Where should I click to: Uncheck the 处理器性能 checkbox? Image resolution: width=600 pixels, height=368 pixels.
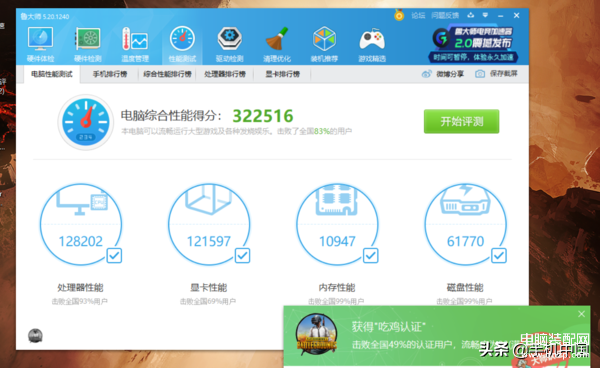[114, 256]
